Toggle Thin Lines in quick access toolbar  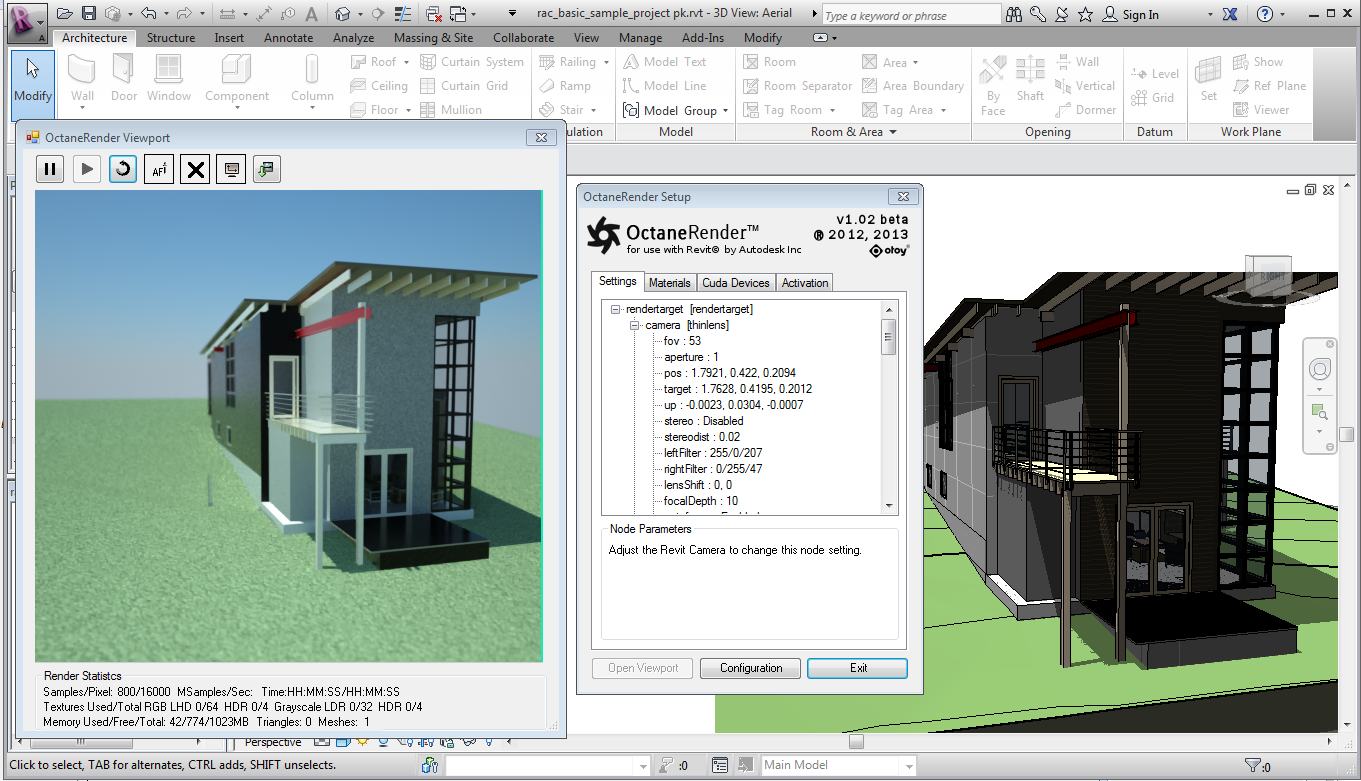tap(404, 14)
